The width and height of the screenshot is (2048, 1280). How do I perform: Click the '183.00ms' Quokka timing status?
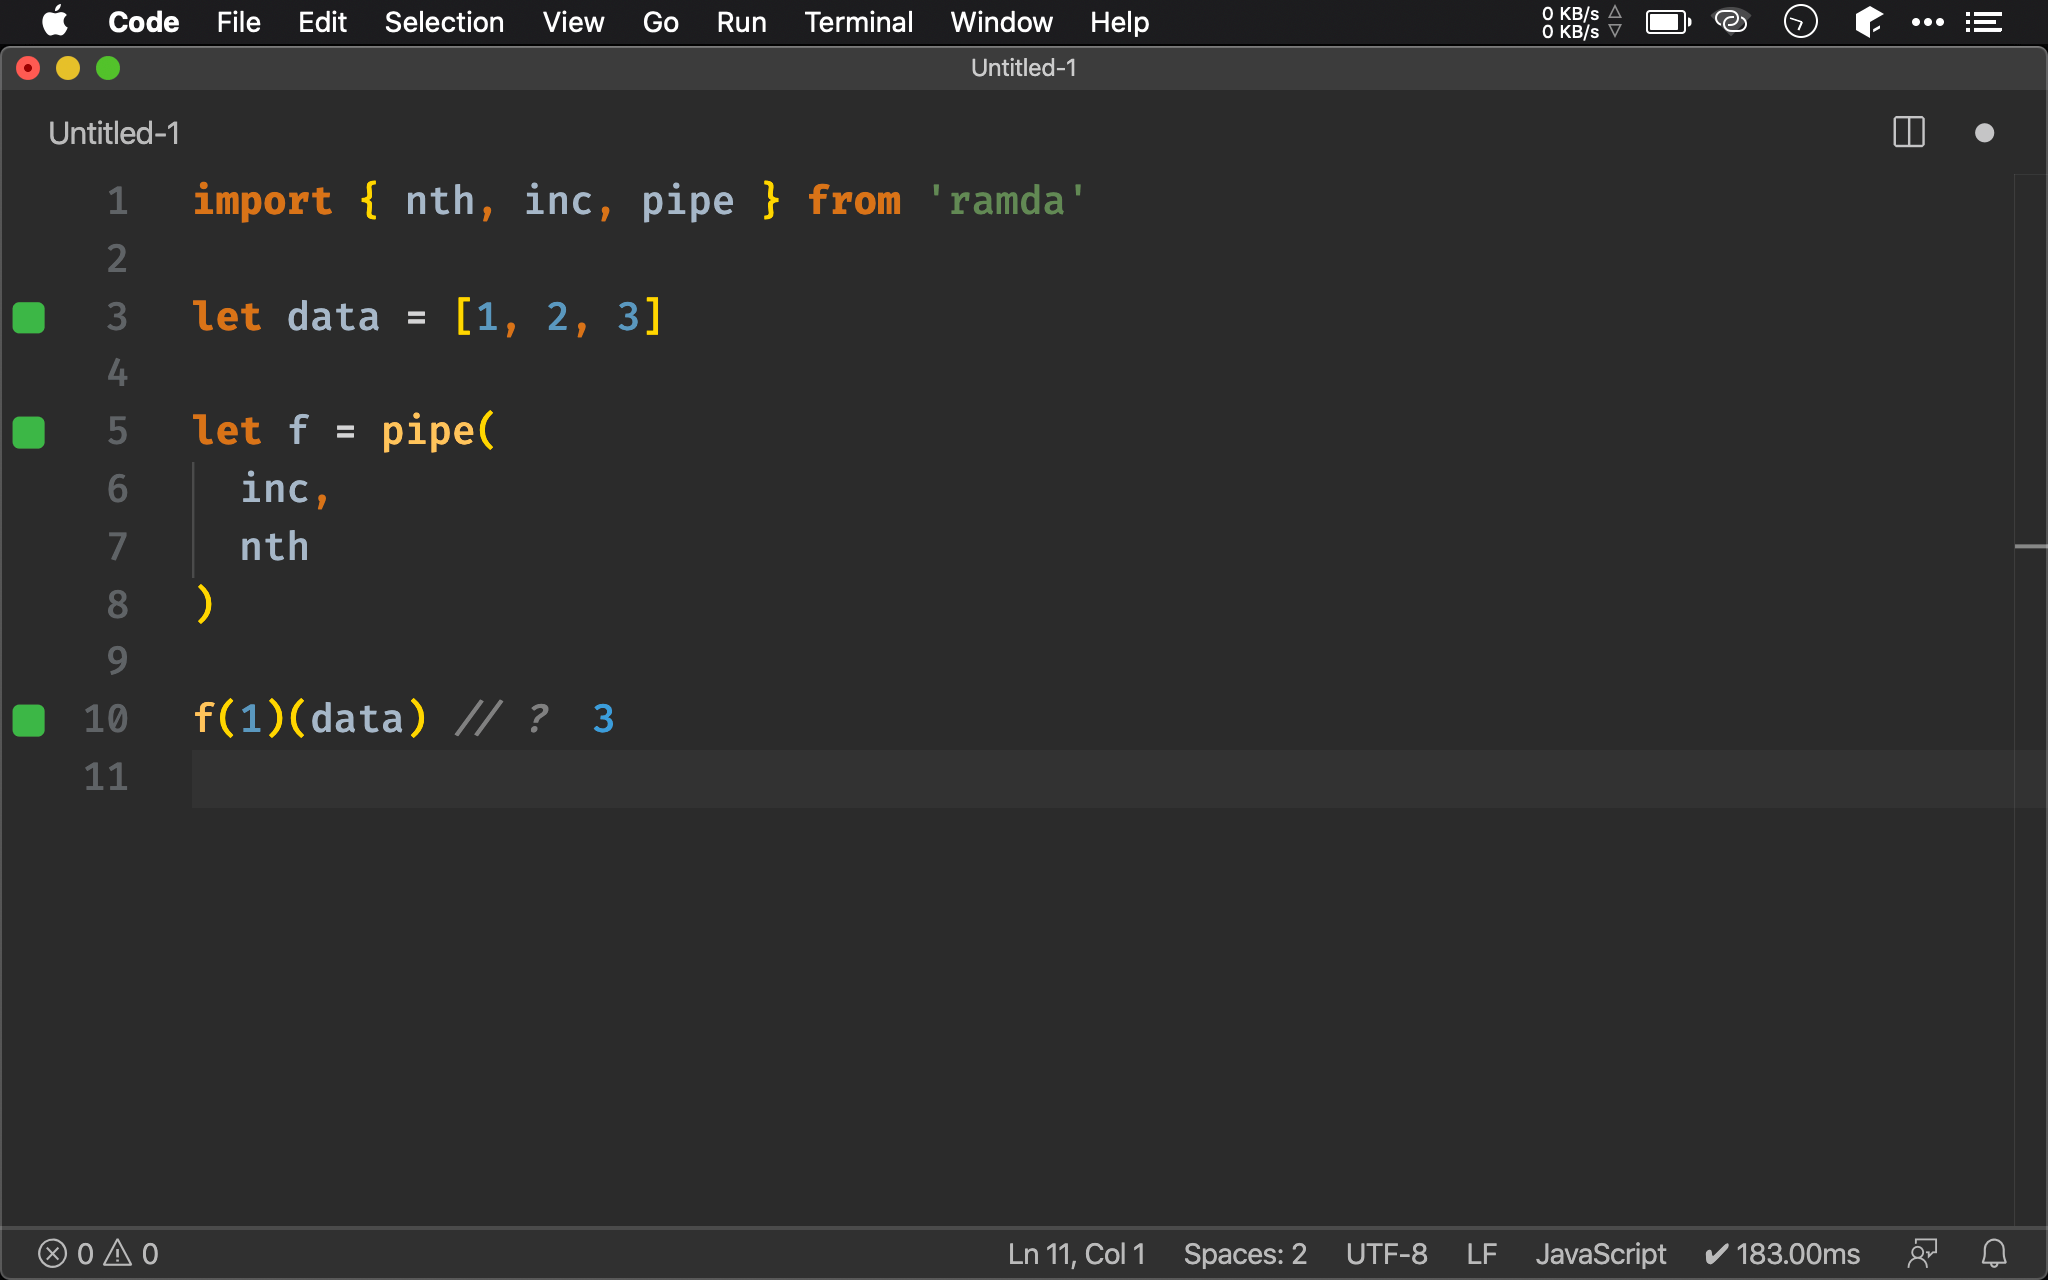click(1783, 1254)
